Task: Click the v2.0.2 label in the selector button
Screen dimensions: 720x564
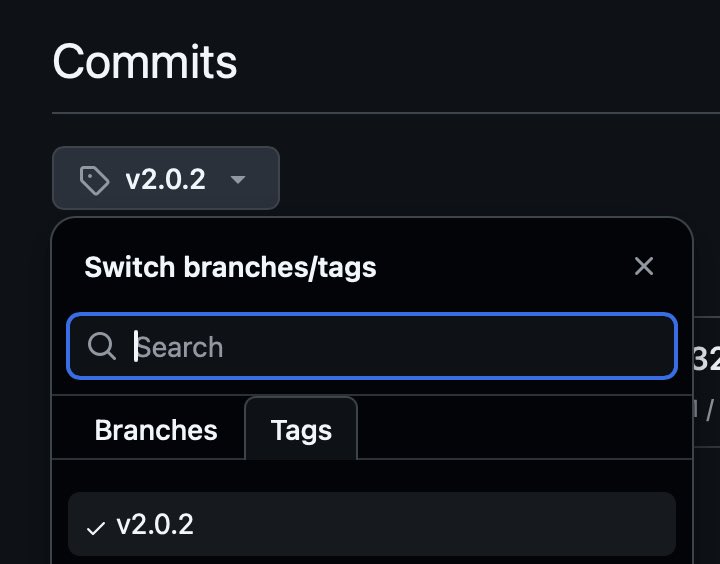Action: (165, 180)
